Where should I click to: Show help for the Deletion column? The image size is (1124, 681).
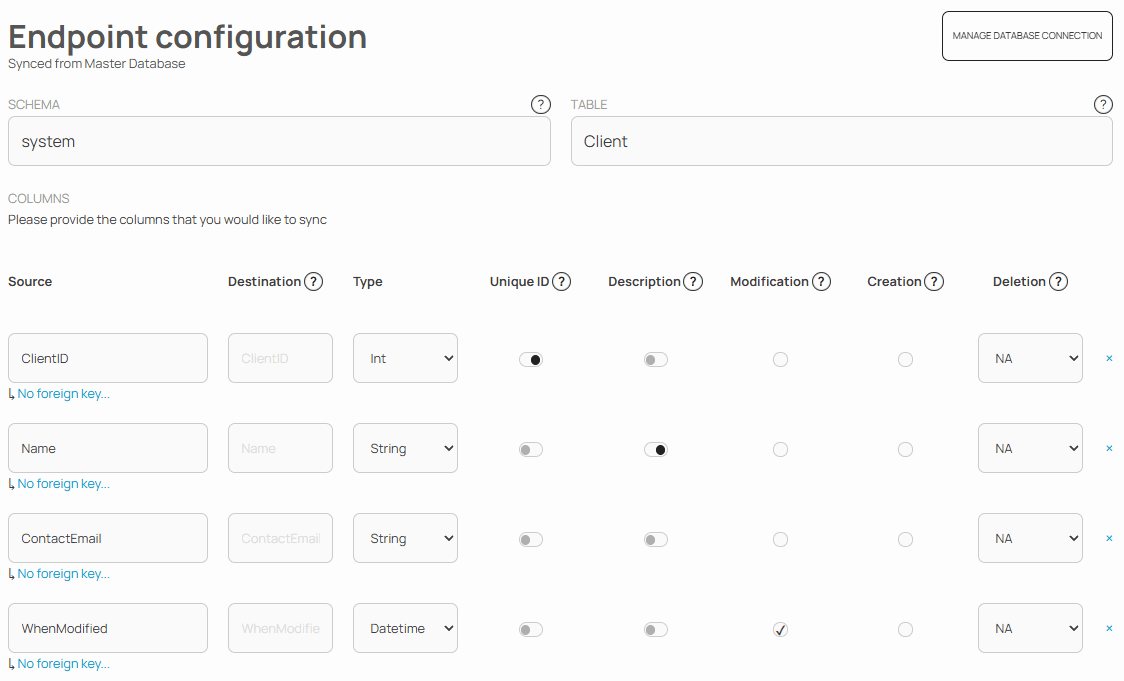[1058, 282]
